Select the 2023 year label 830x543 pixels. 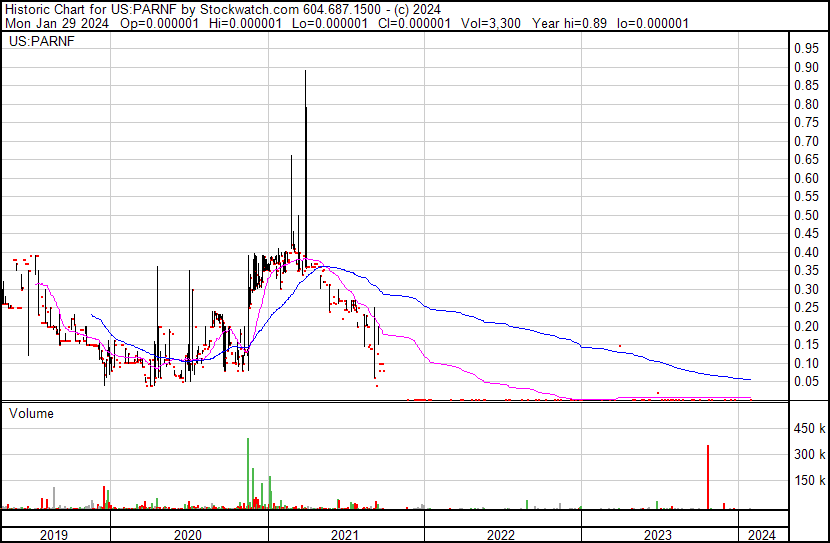tap(657, 535)
